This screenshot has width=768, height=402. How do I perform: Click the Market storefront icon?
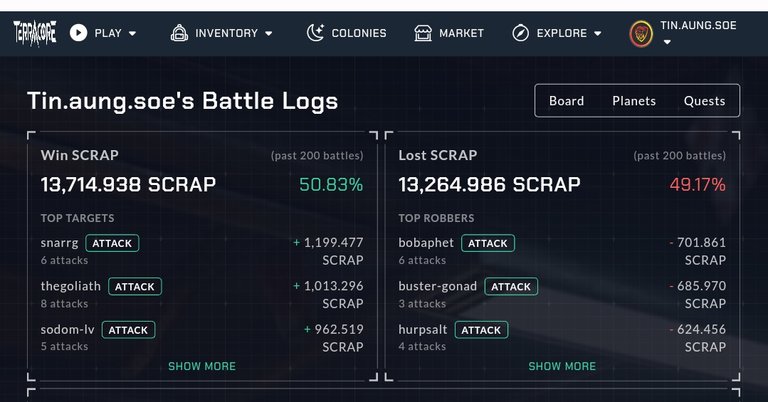tap(423, 33)
